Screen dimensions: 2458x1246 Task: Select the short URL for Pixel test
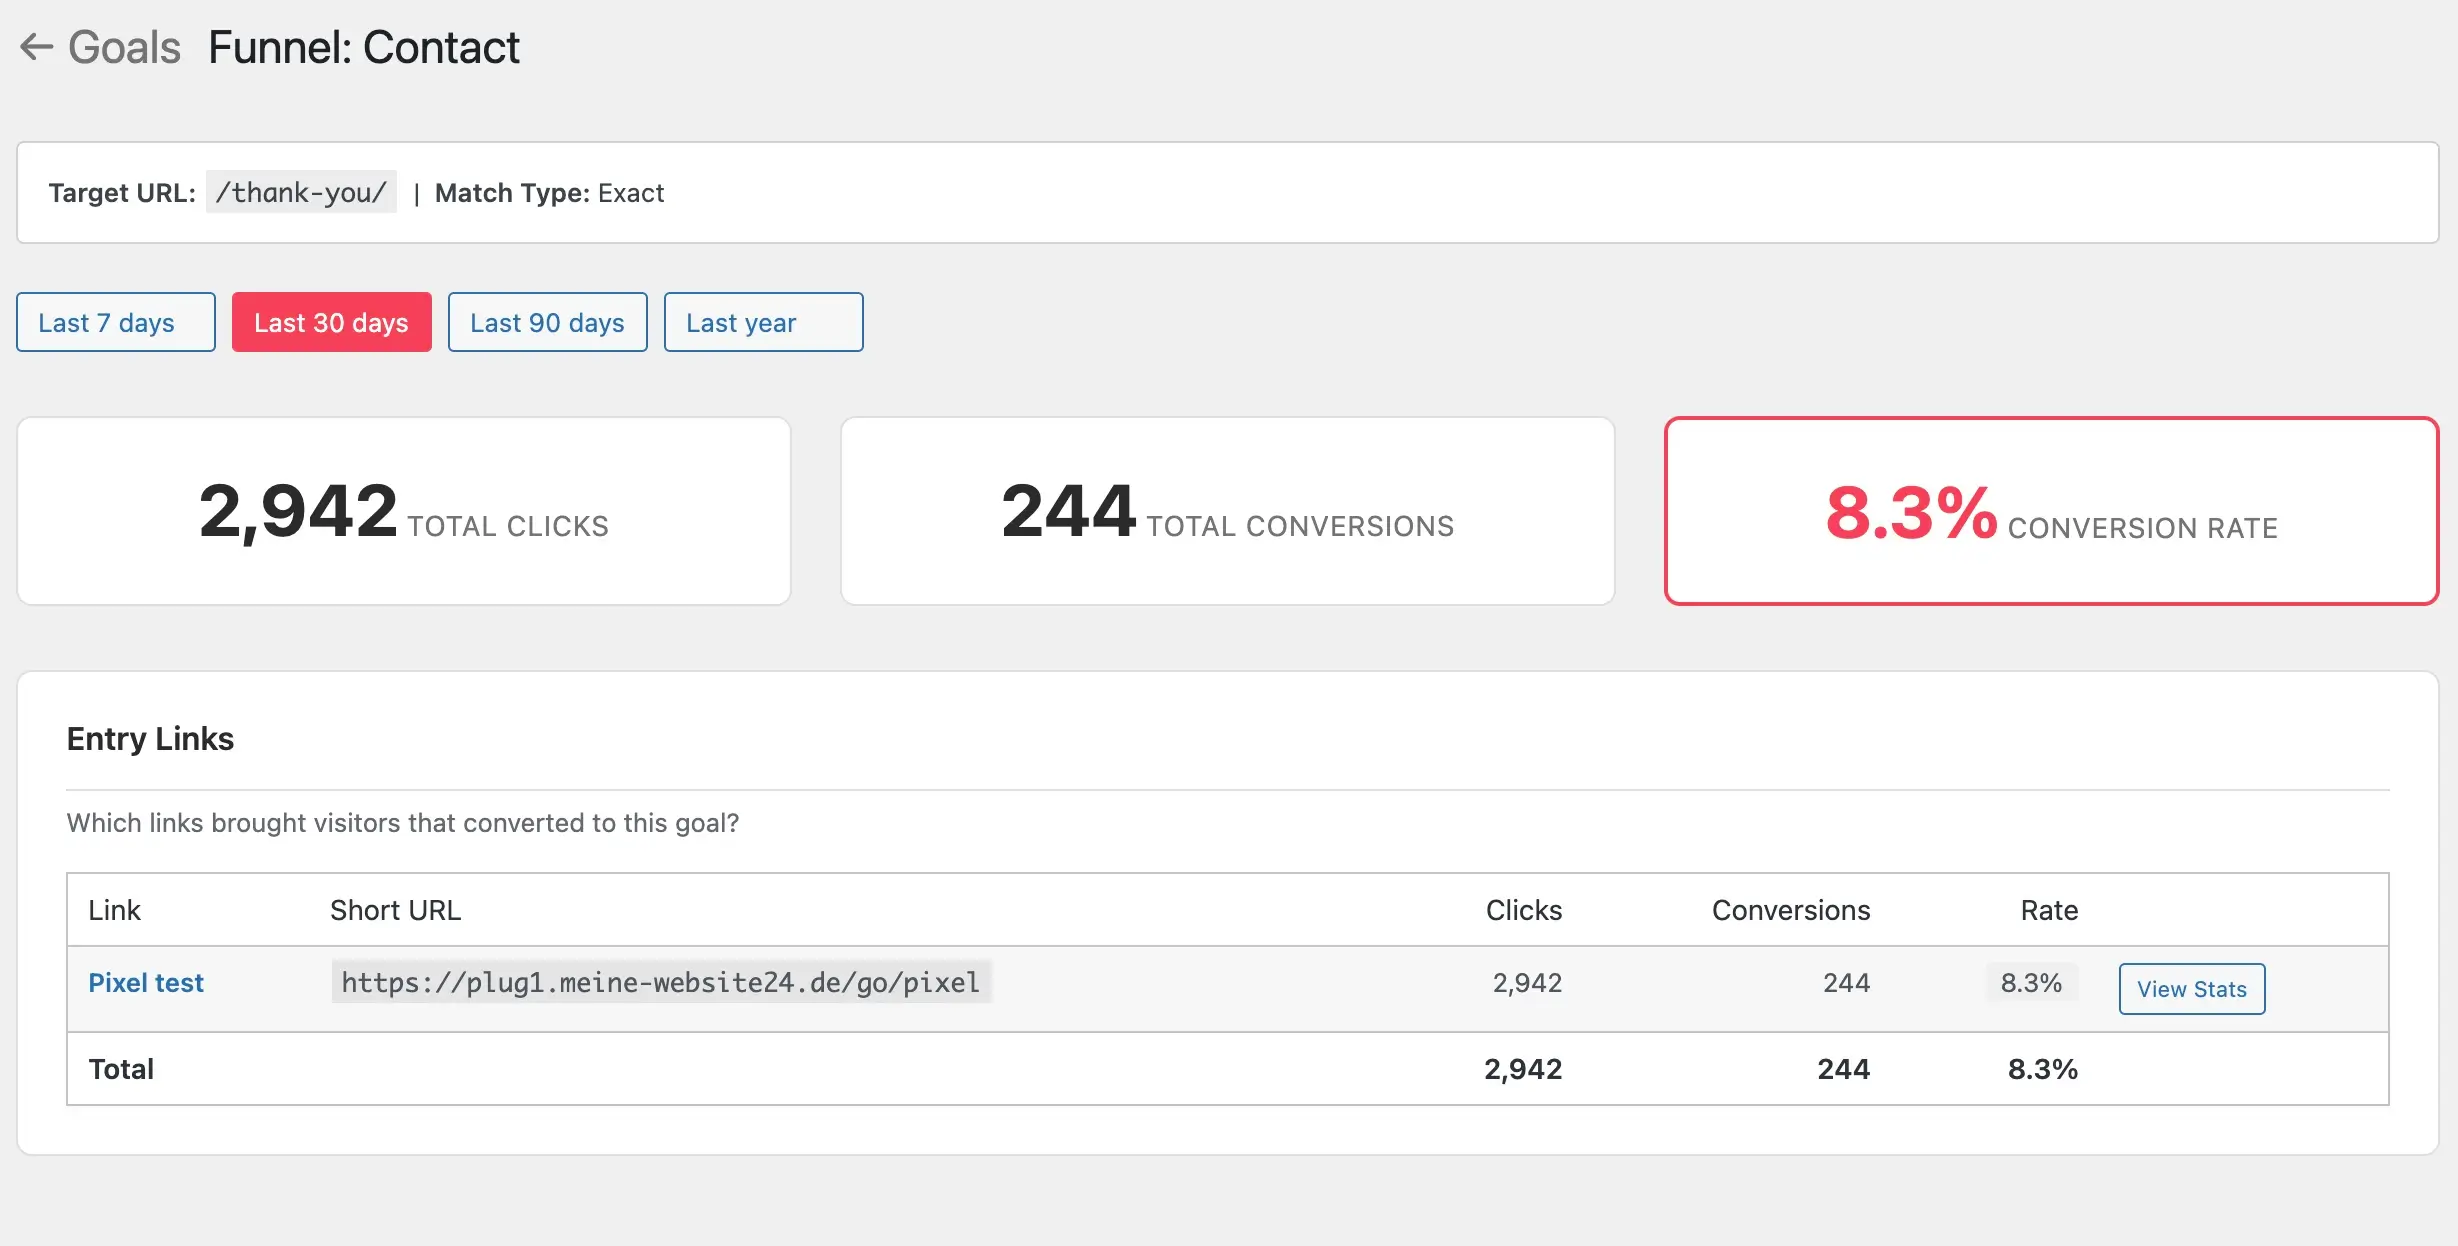point(660,982)
